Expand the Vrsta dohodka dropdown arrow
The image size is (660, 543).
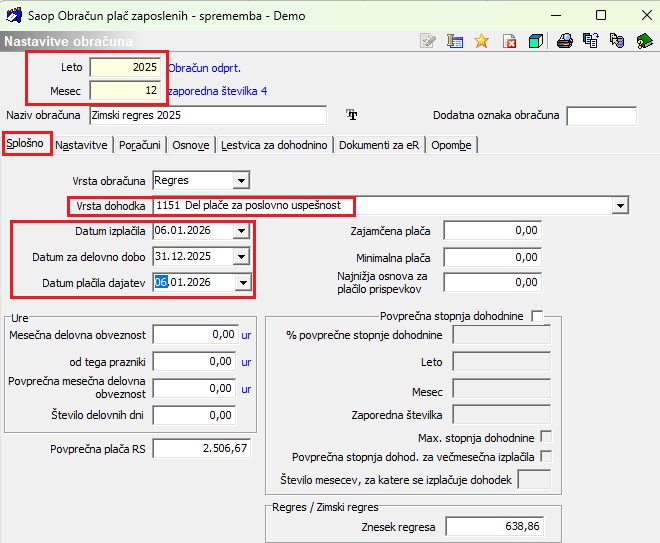pyautogui.click(x=620, y=206)
